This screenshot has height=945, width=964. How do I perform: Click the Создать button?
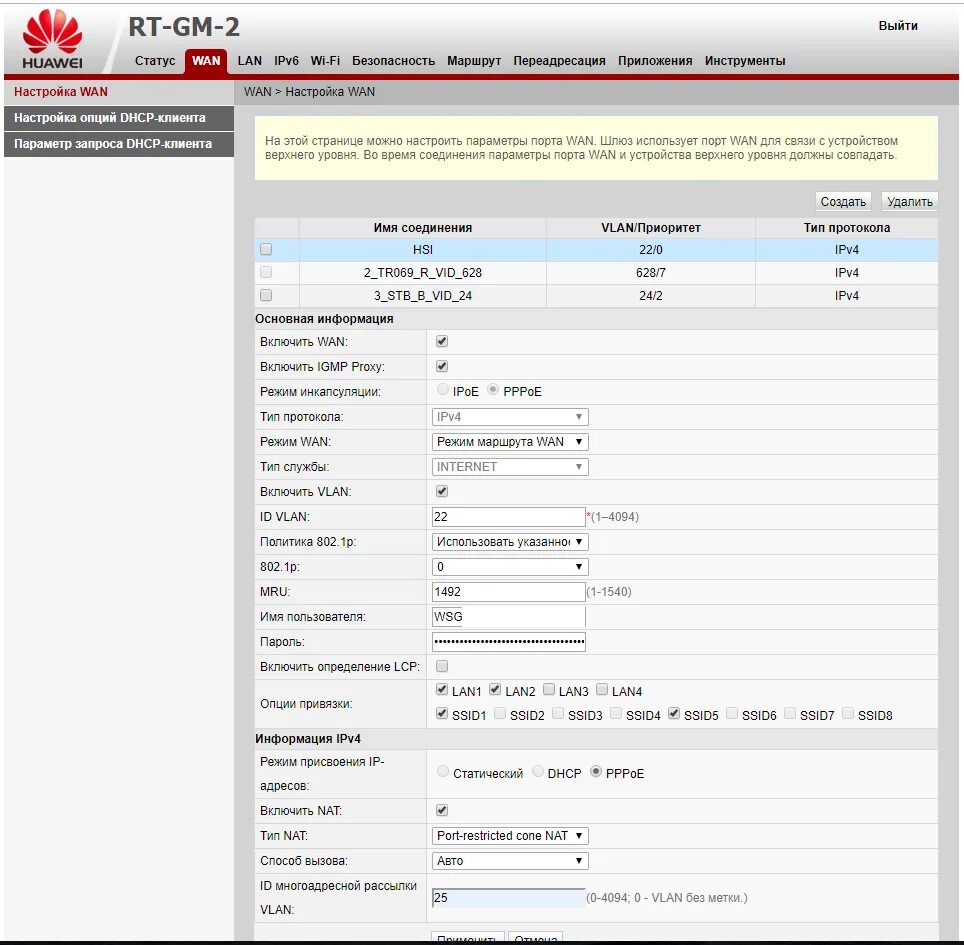[843, 202]
